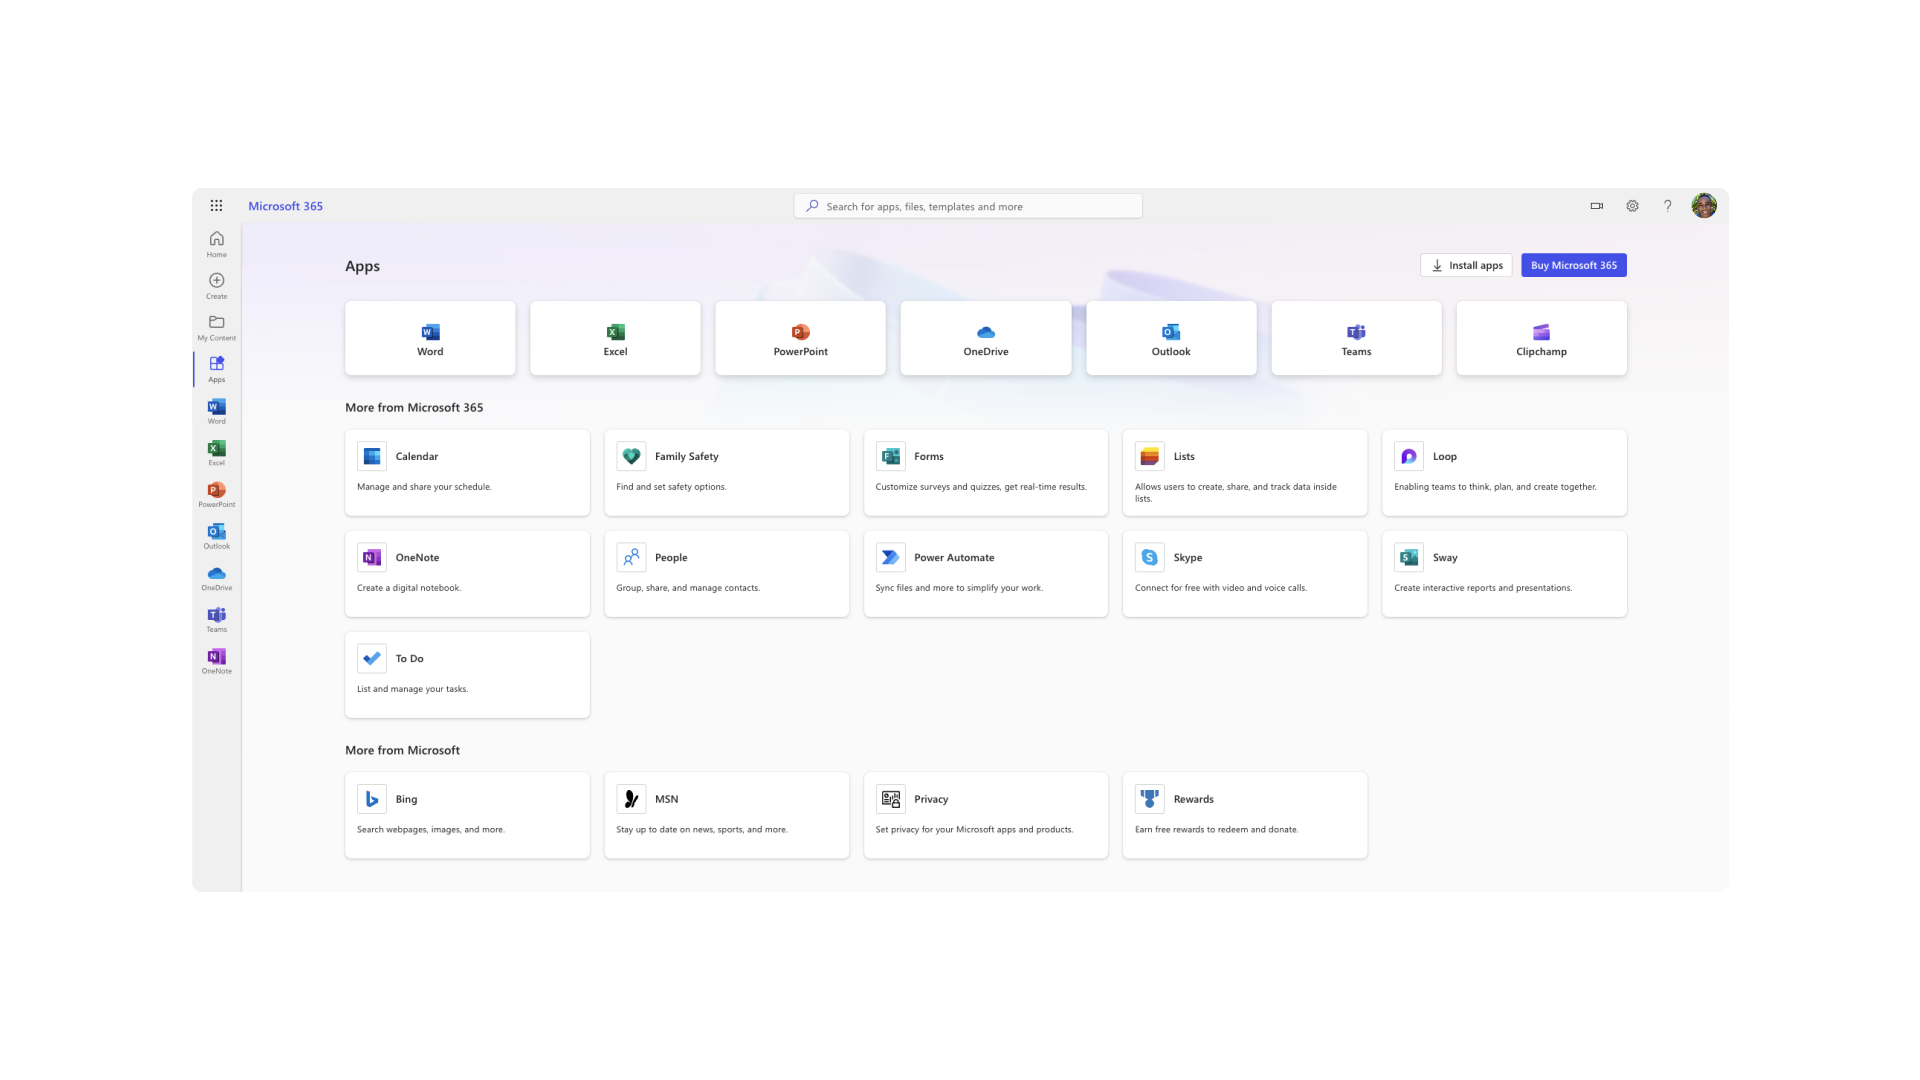1920x1080 pixels.
Task: Click the settings gear icon
Action: coord(1632,206)
